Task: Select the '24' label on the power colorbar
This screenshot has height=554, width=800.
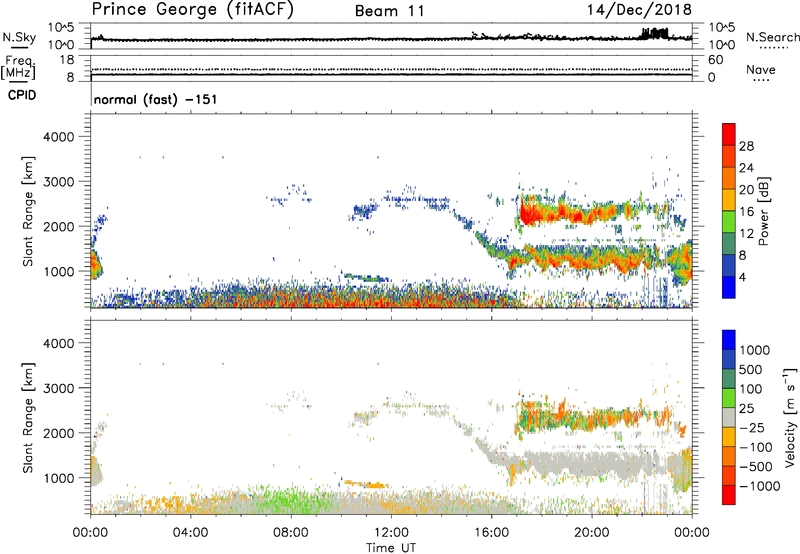Action: (x=746, y=168)
